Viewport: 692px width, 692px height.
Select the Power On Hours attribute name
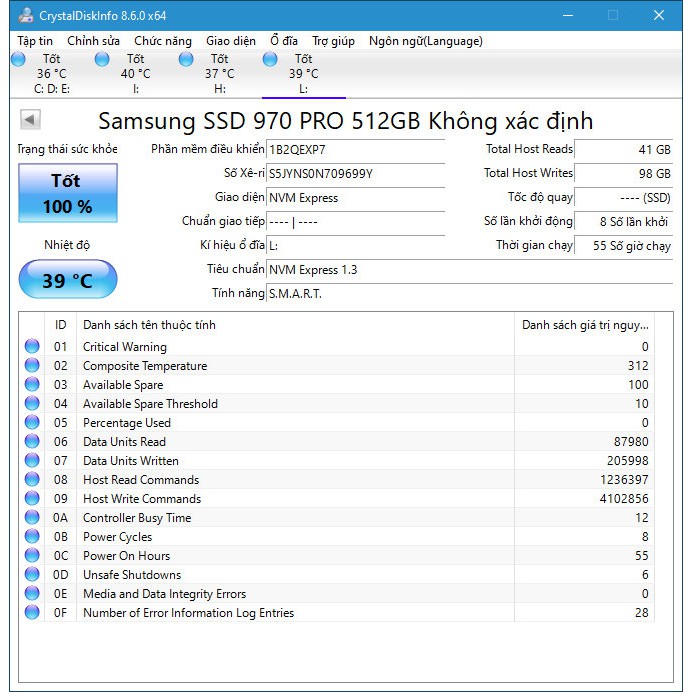pos(126,556)
